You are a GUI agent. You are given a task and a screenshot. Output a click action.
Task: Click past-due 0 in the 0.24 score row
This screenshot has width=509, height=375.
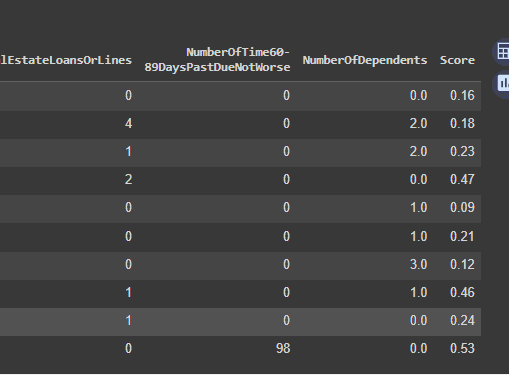coord(286,321)
